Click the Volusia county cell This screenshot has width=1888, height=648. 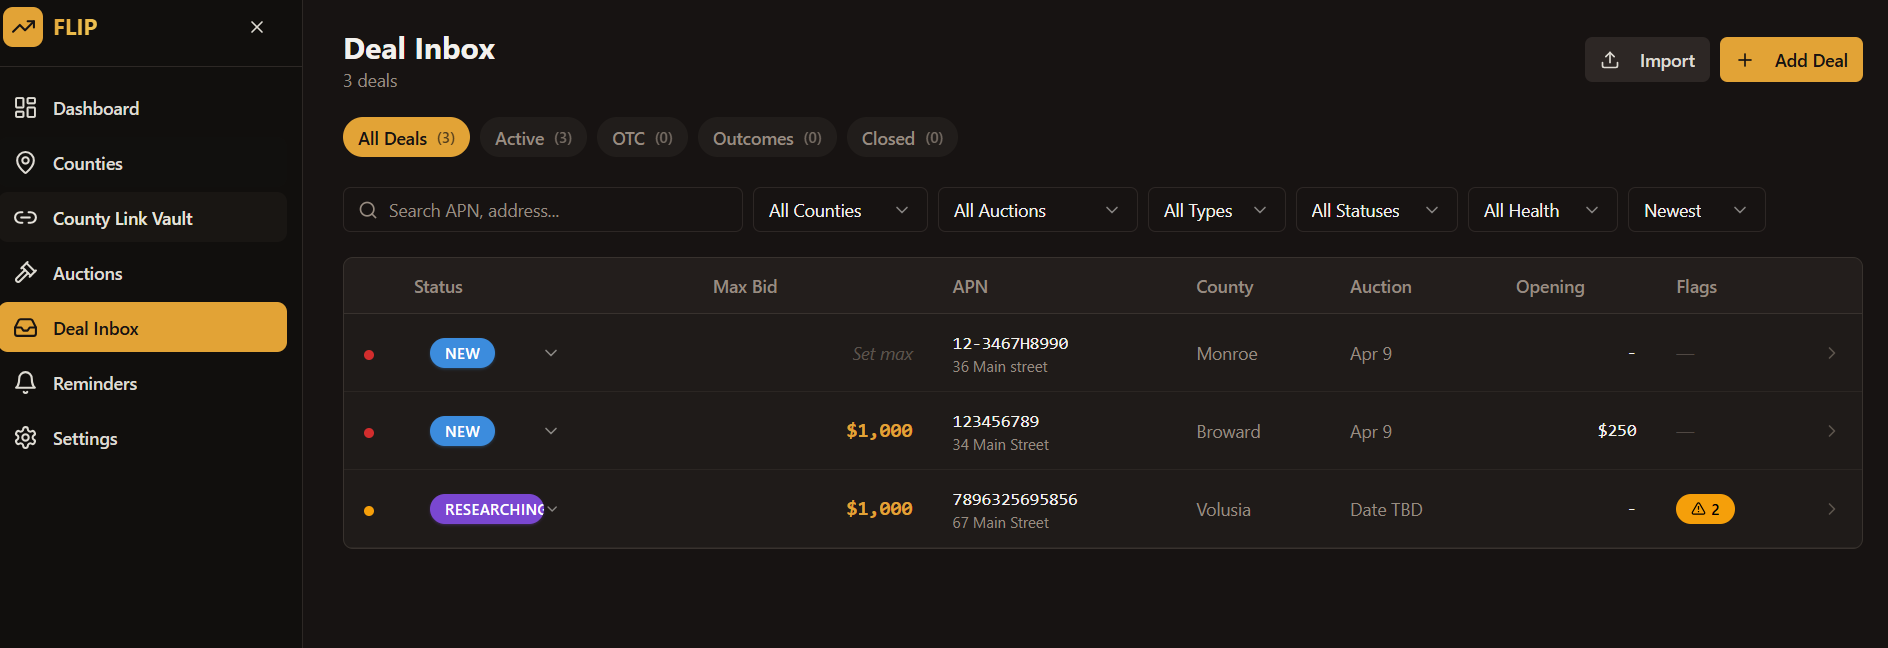click(1223, 509)
